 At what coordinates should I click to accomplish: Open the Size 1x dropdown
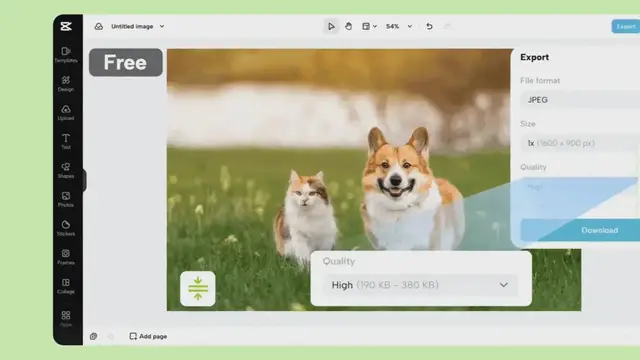[x=580, y=143]
